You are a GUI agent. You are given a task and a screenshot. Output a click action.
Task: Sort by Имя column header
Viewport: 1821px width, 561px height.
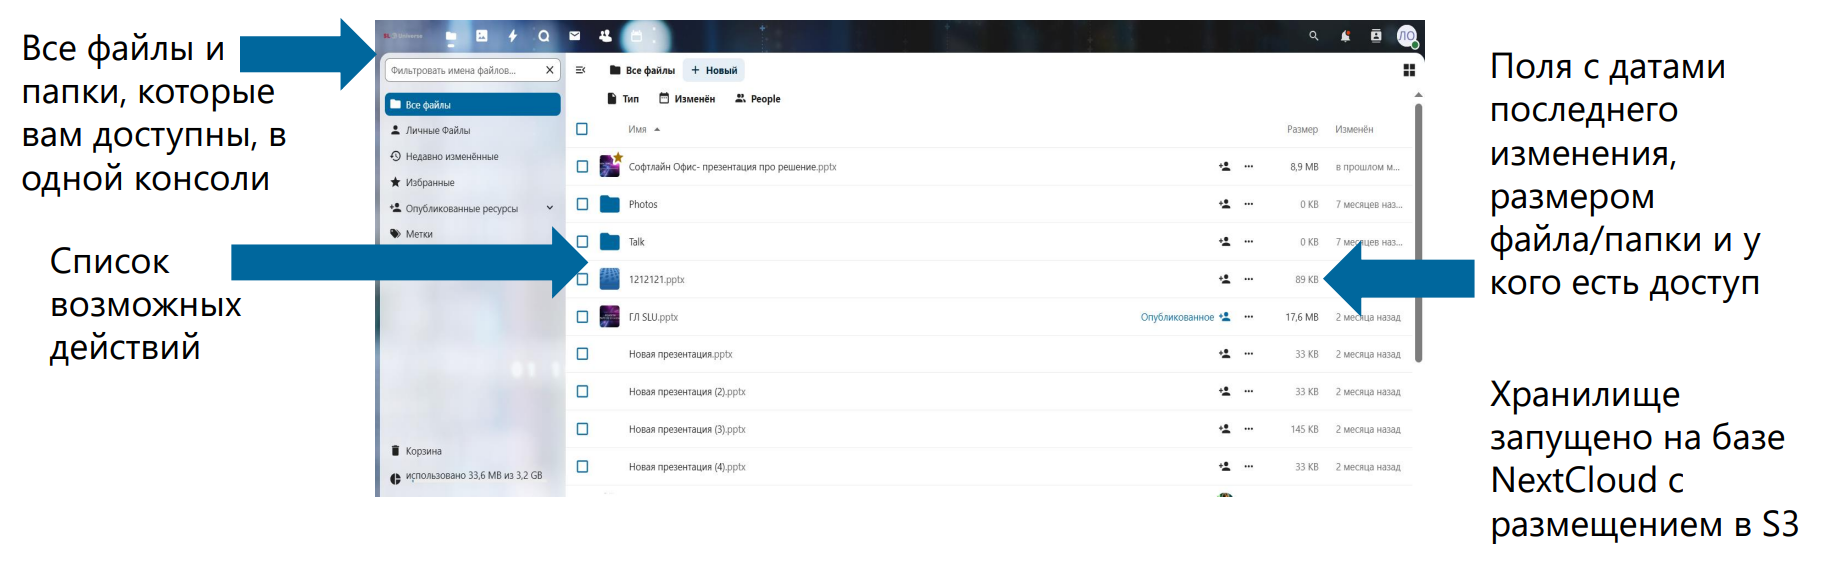[644, 129]
